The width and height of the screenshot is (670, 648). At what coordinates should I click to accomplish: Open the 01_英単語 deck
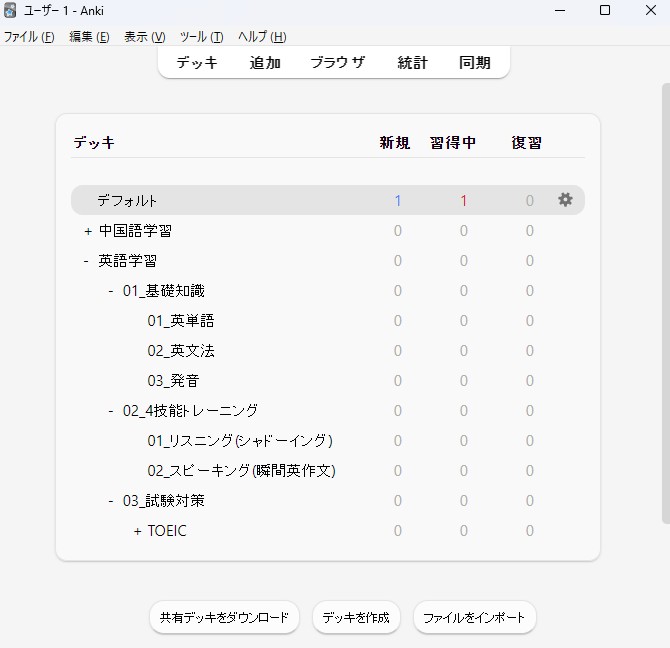pos(181,321)
